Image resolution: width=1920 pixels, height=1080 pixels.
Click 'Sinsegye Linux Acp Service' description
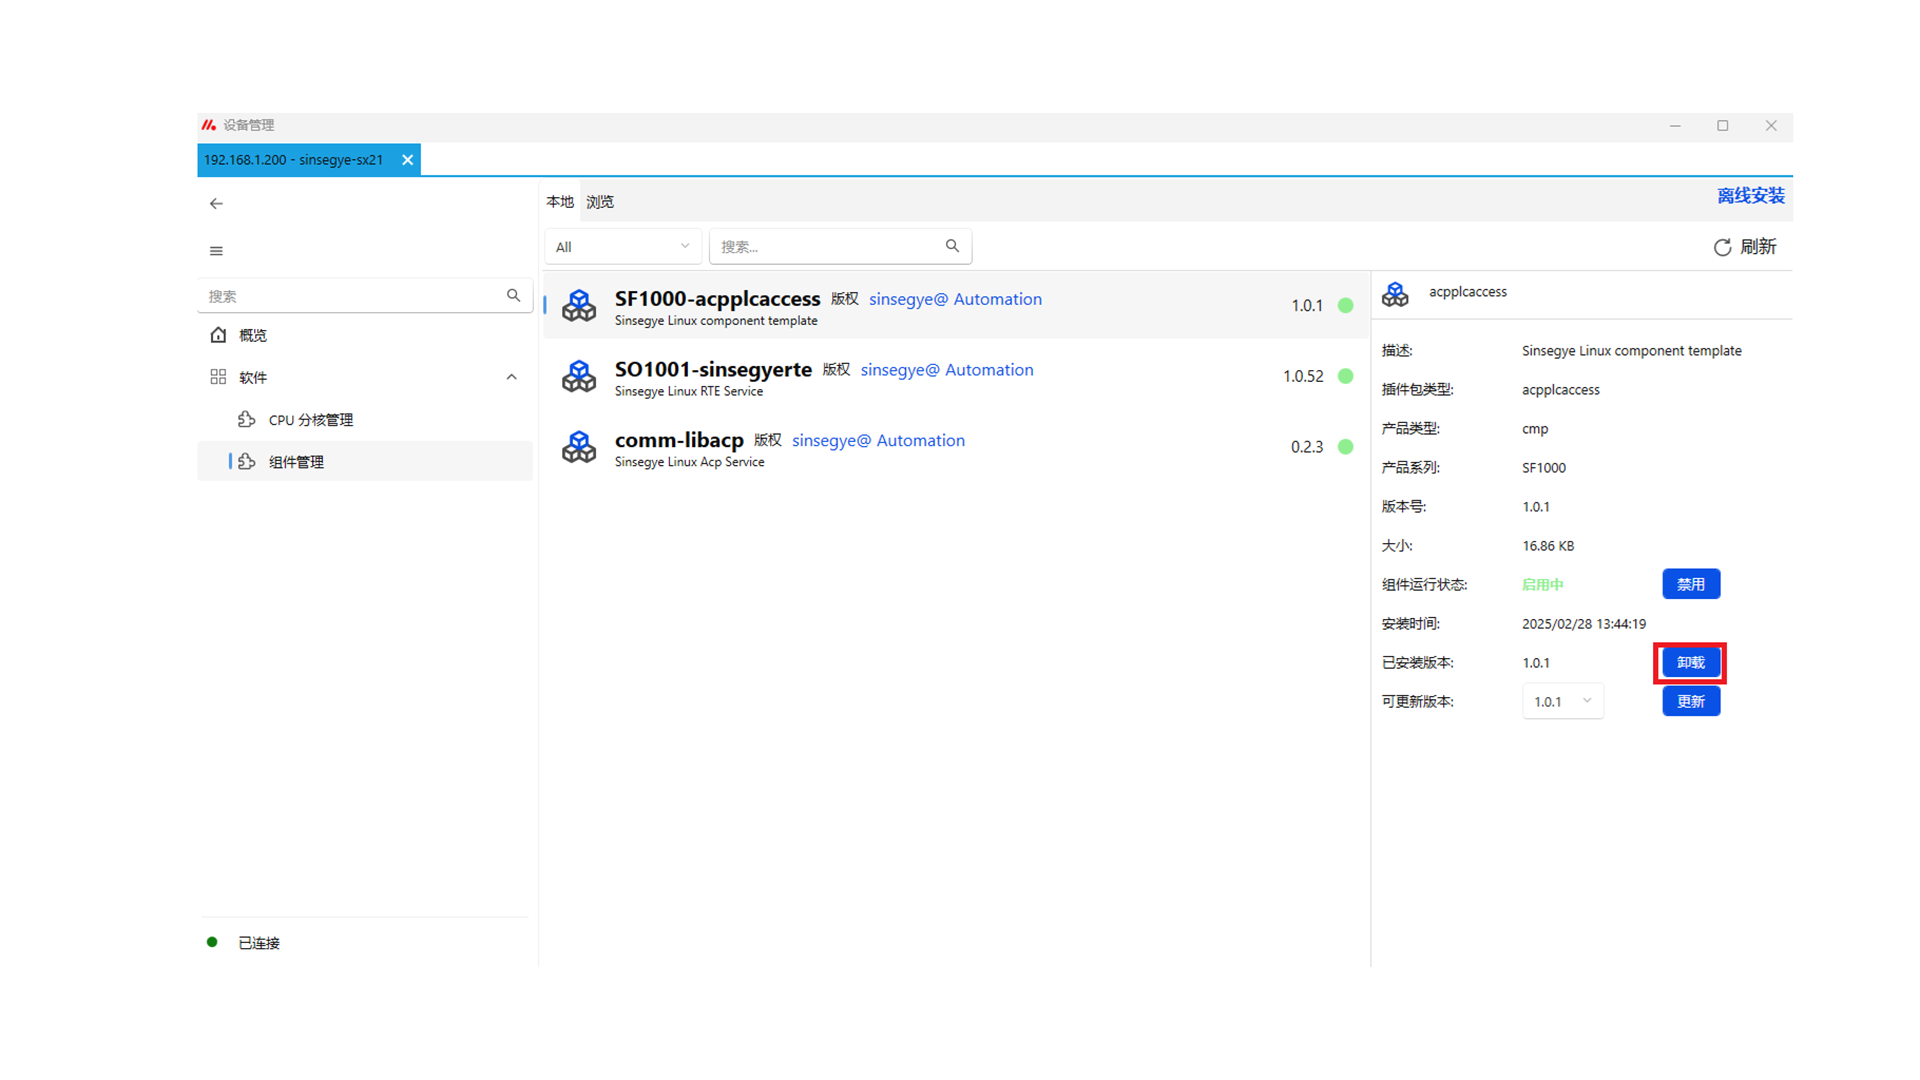690,462
